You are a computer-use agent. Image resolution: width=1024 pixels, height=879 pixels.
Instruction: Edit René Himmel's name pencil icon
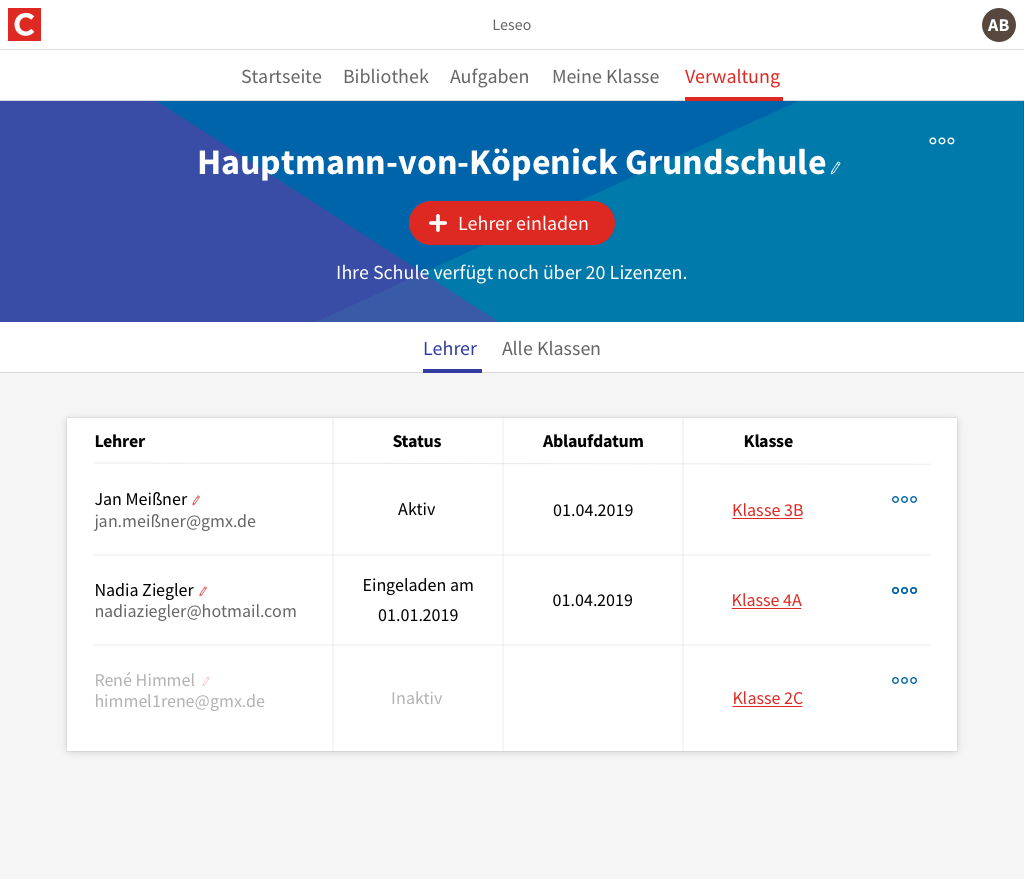tap(206, 681)
